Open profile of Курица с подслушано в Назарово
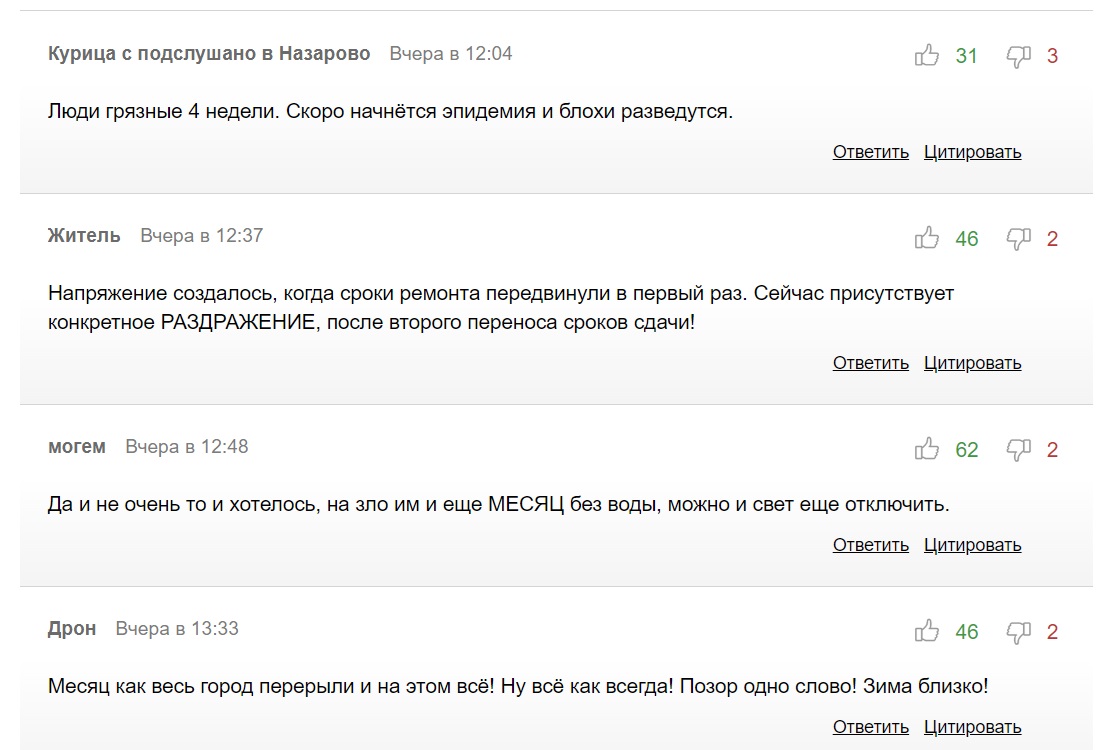This screenshot has width=1098, height=750. point(209,54)
